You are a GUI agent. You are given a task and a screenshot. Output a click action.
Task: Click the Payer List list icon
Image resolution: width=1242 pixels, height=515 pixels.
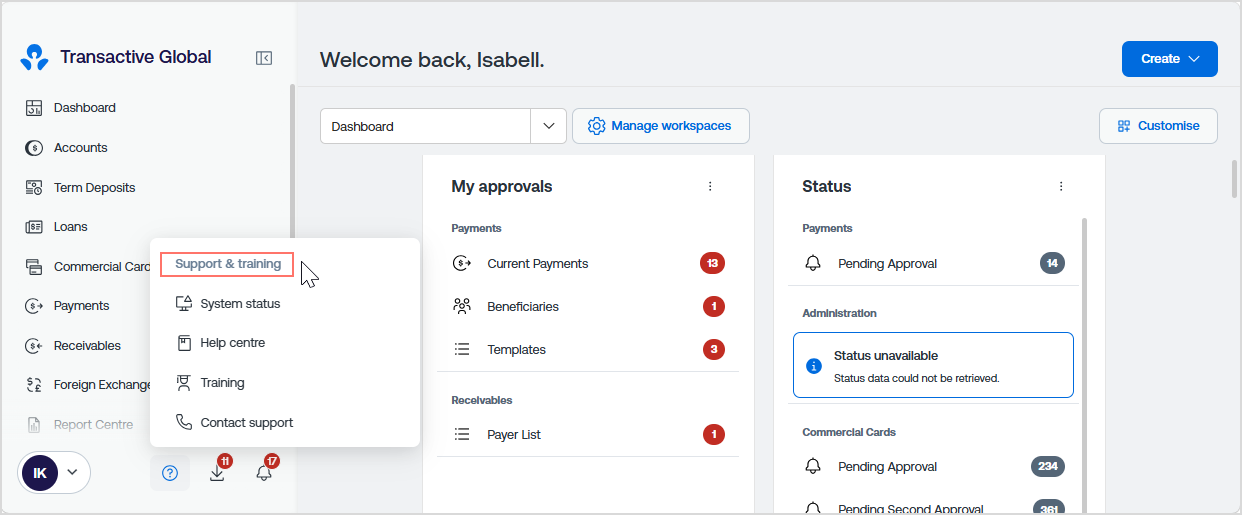click(462, 434)
